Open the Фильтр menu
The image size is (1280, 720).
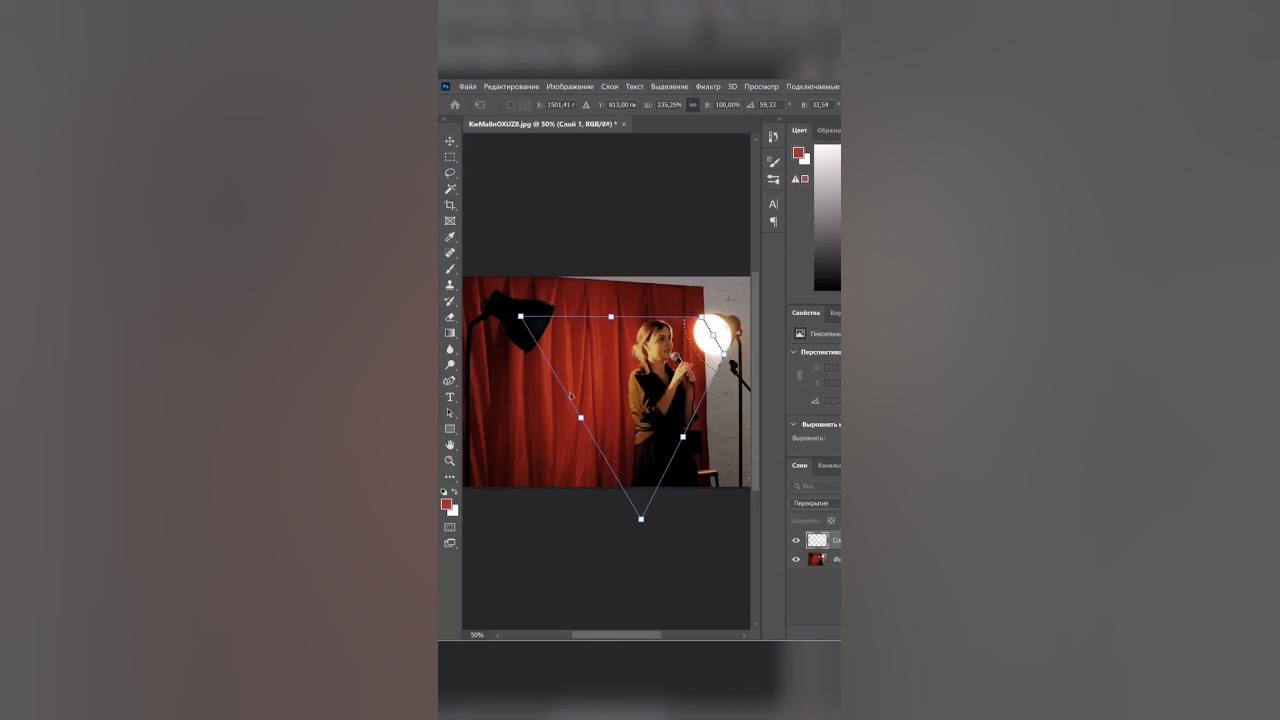708,87
